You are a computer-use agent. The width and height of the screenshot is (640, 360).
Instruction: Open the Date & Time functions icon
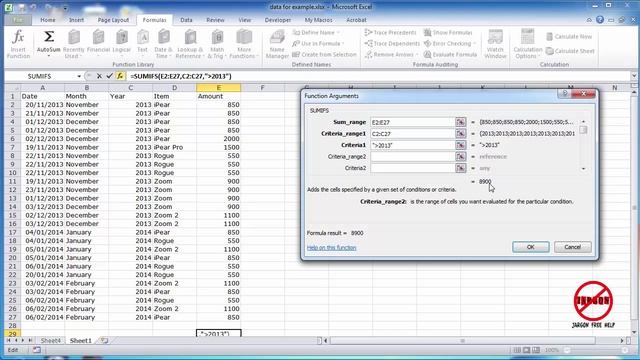[163, 44]
